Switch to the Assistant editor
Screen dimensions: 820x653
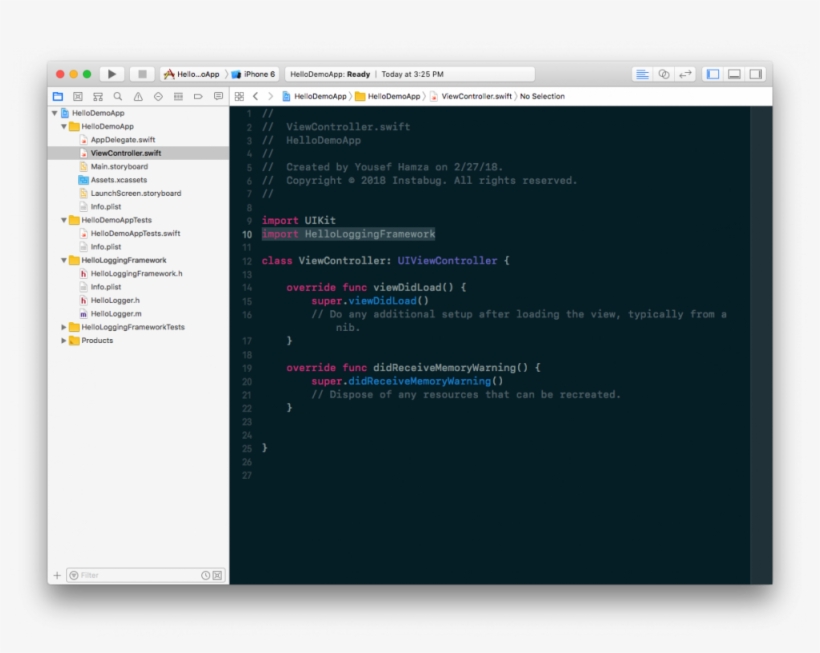[x=664, y=74]
